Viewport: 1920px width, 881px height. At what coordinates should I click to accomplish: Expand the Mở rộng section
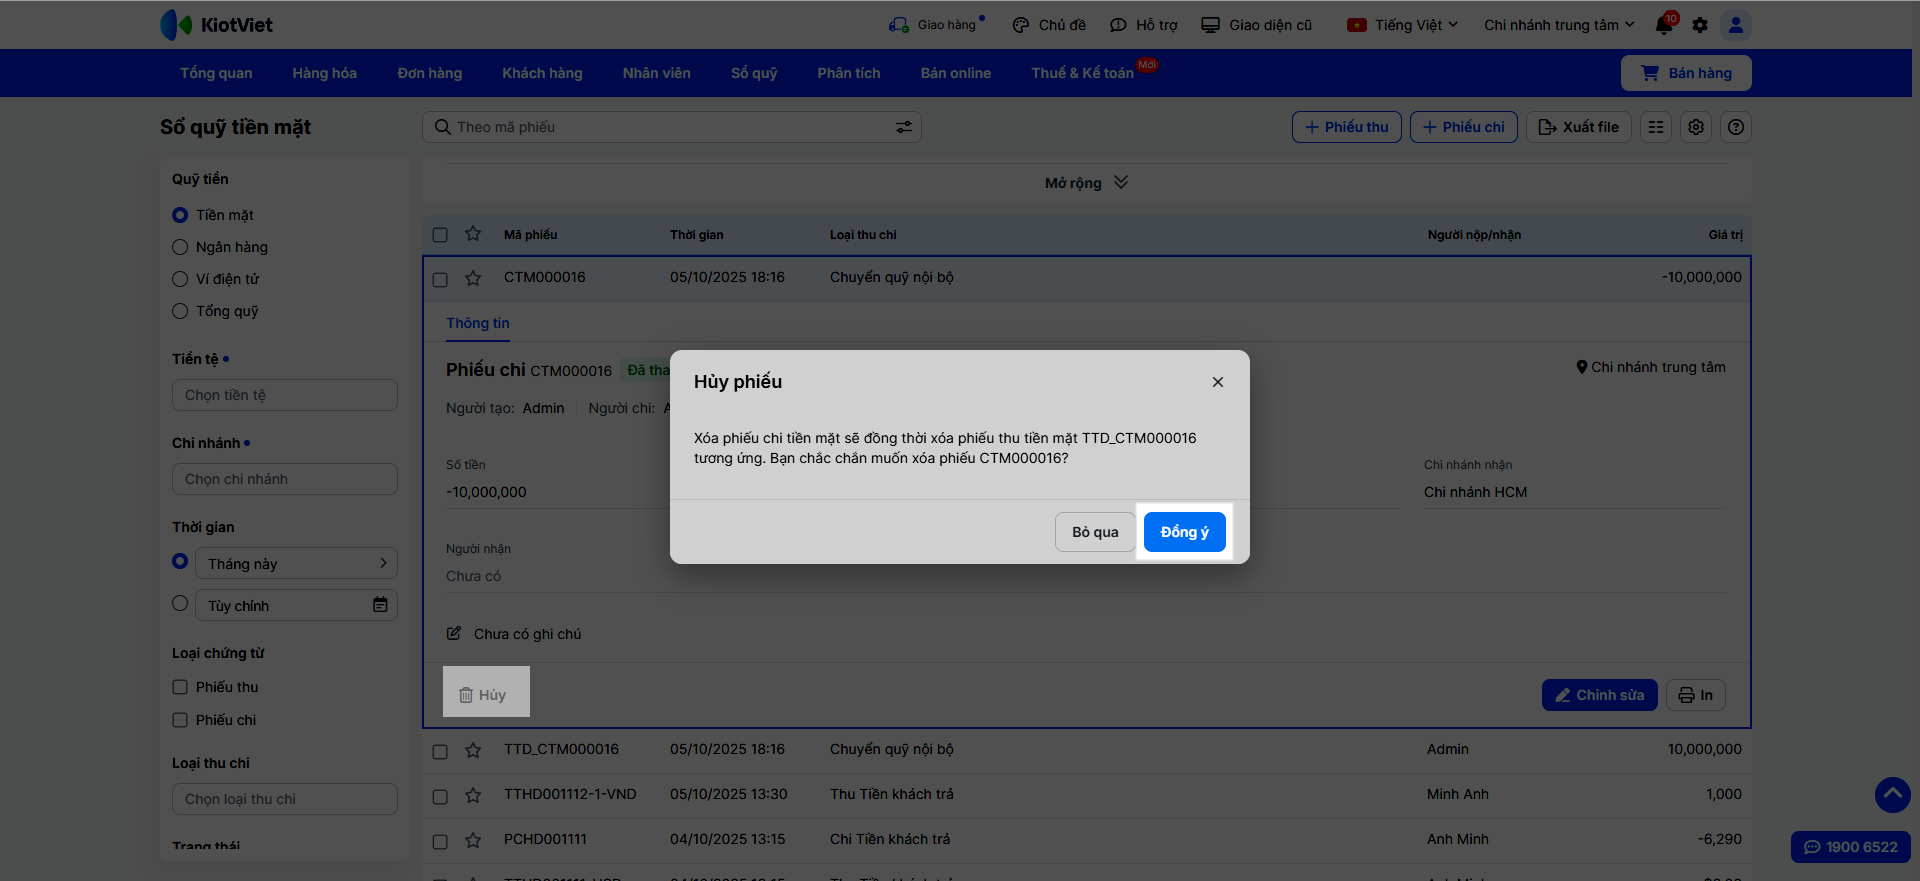pyautogui.click(x=1086, y=183)
